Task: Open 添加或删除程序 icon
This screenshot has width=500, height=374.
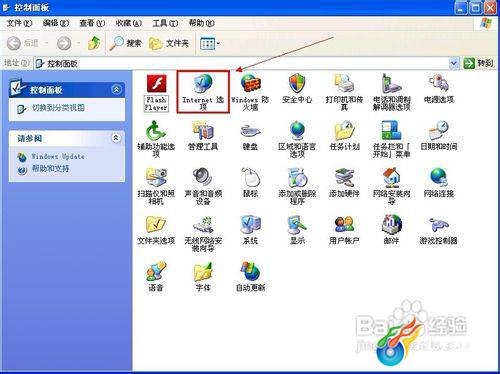Action: 297,186
